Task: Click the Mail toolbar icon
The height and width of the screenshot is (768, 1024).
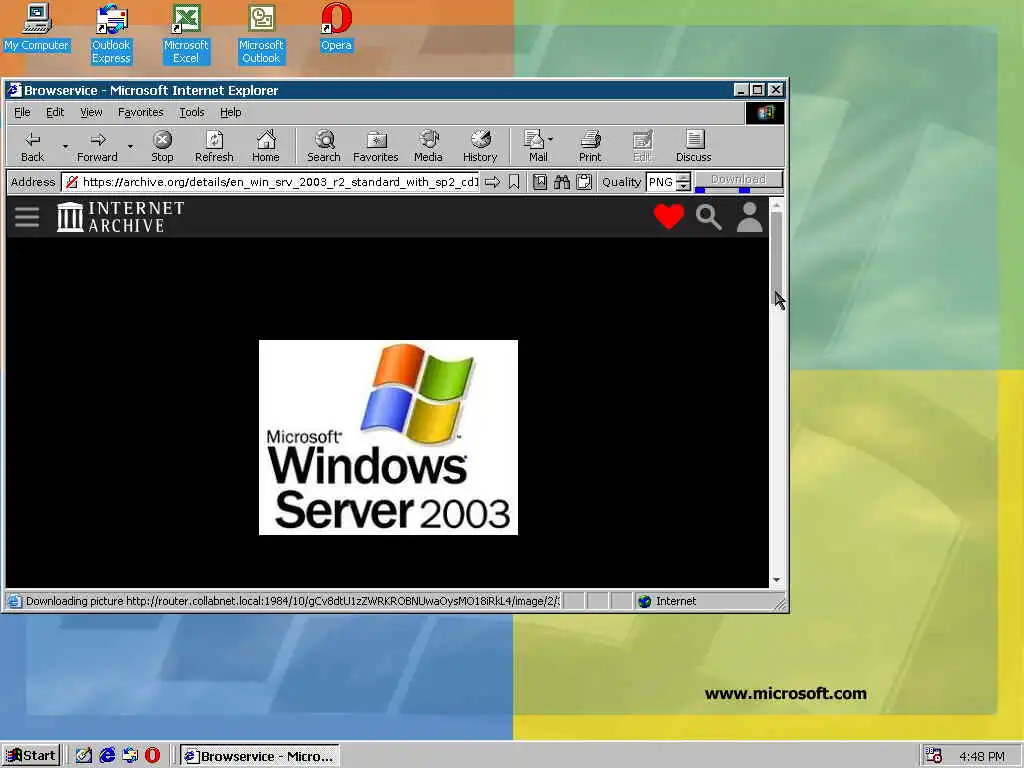Action: coord(536,146)
